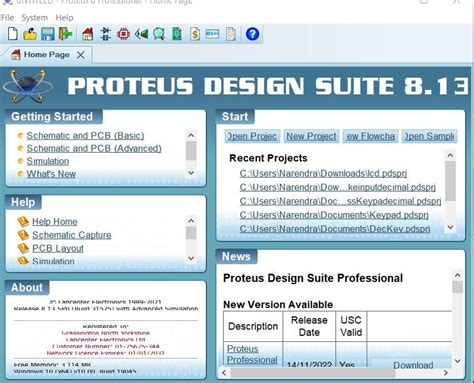Open the PCB Layout help link
The height and width of the screenshot is (383, 474).
tap(58, 248)
